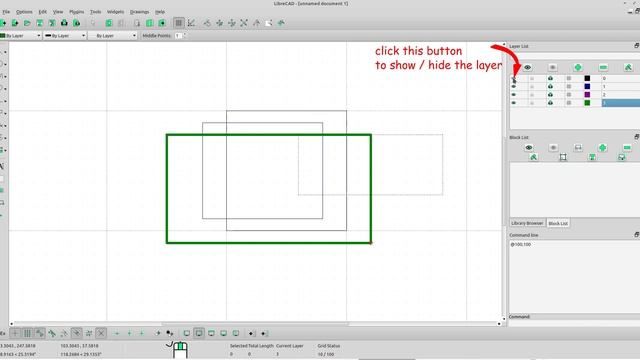This screenshot has width=640, height=360.
Task: Switch to Block List tab
Action: coord(558,223)
